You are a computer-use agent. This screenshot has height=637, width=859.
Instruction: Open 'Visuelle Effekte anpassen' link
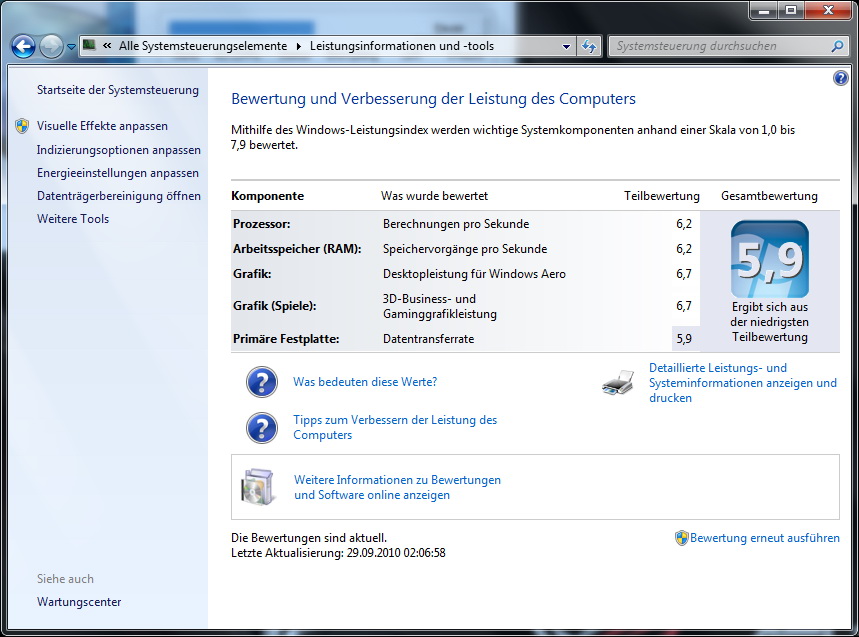point(102,126)
